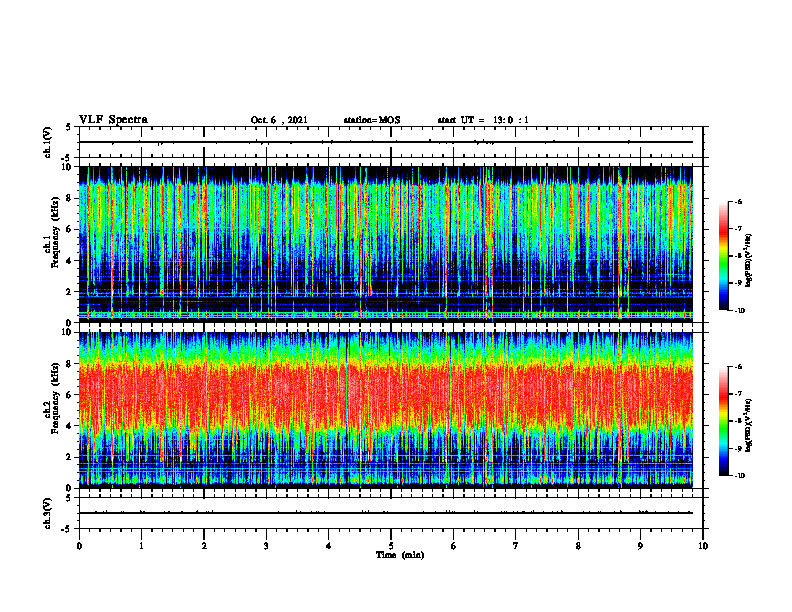Click the "4" kHz tick on ch.2 spectrogram axis
Image resolution: width=792 pixels, height=612 pixels.
point(70,426)
